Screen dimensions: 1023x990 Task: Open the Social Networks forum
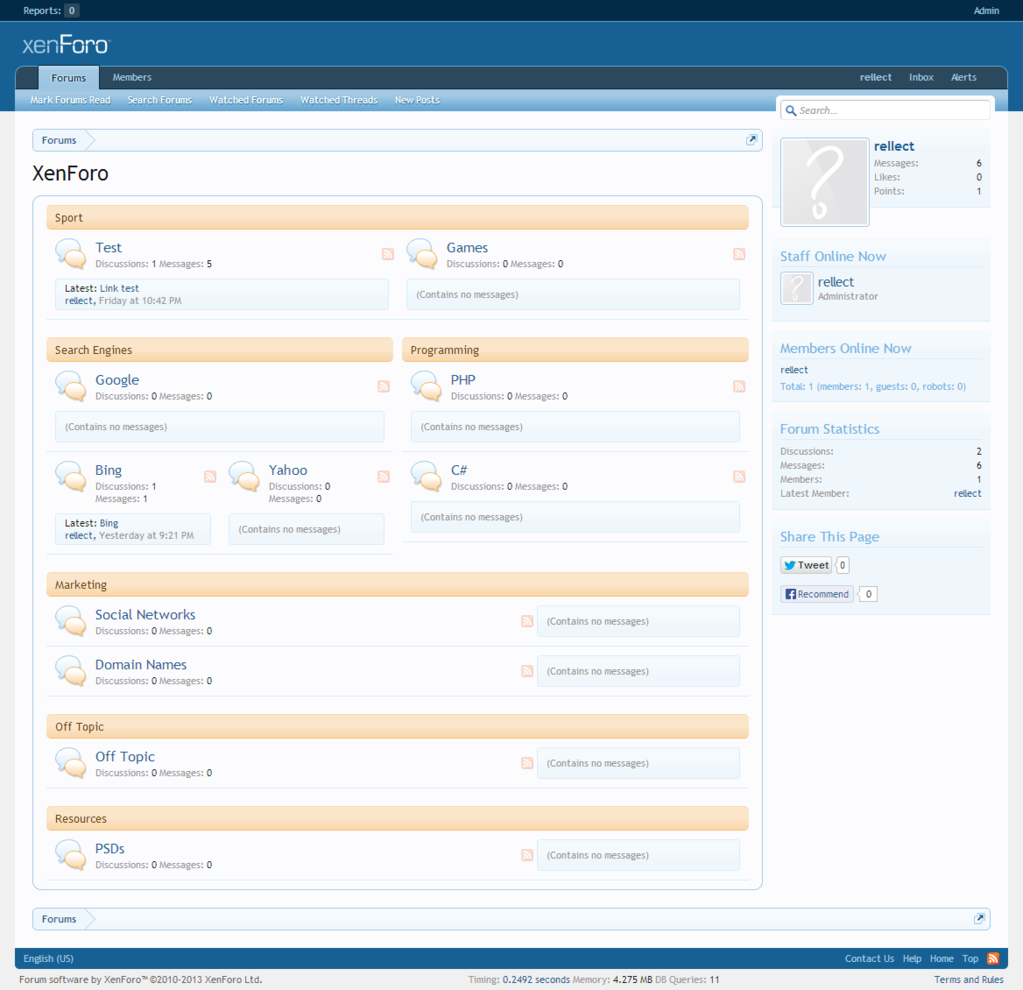(145, 615)
